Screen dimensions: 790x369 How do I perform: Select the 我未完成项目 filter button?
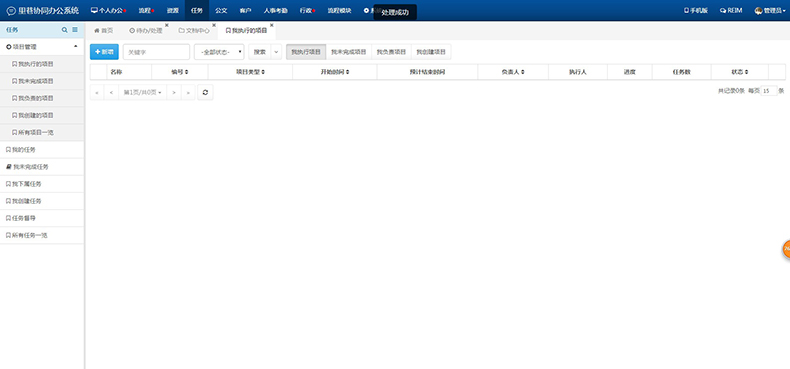[x=349, y=52]
